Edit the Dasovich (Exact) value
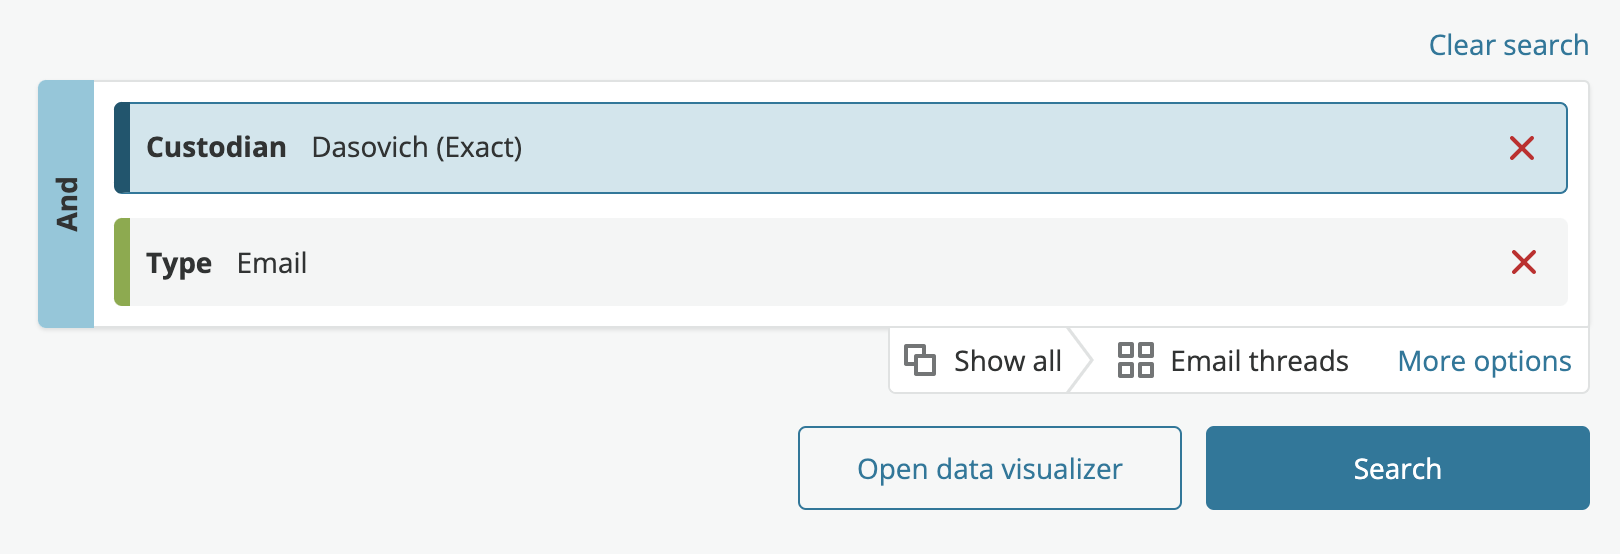The image size is (1620, 554). (x=417, y=147)
